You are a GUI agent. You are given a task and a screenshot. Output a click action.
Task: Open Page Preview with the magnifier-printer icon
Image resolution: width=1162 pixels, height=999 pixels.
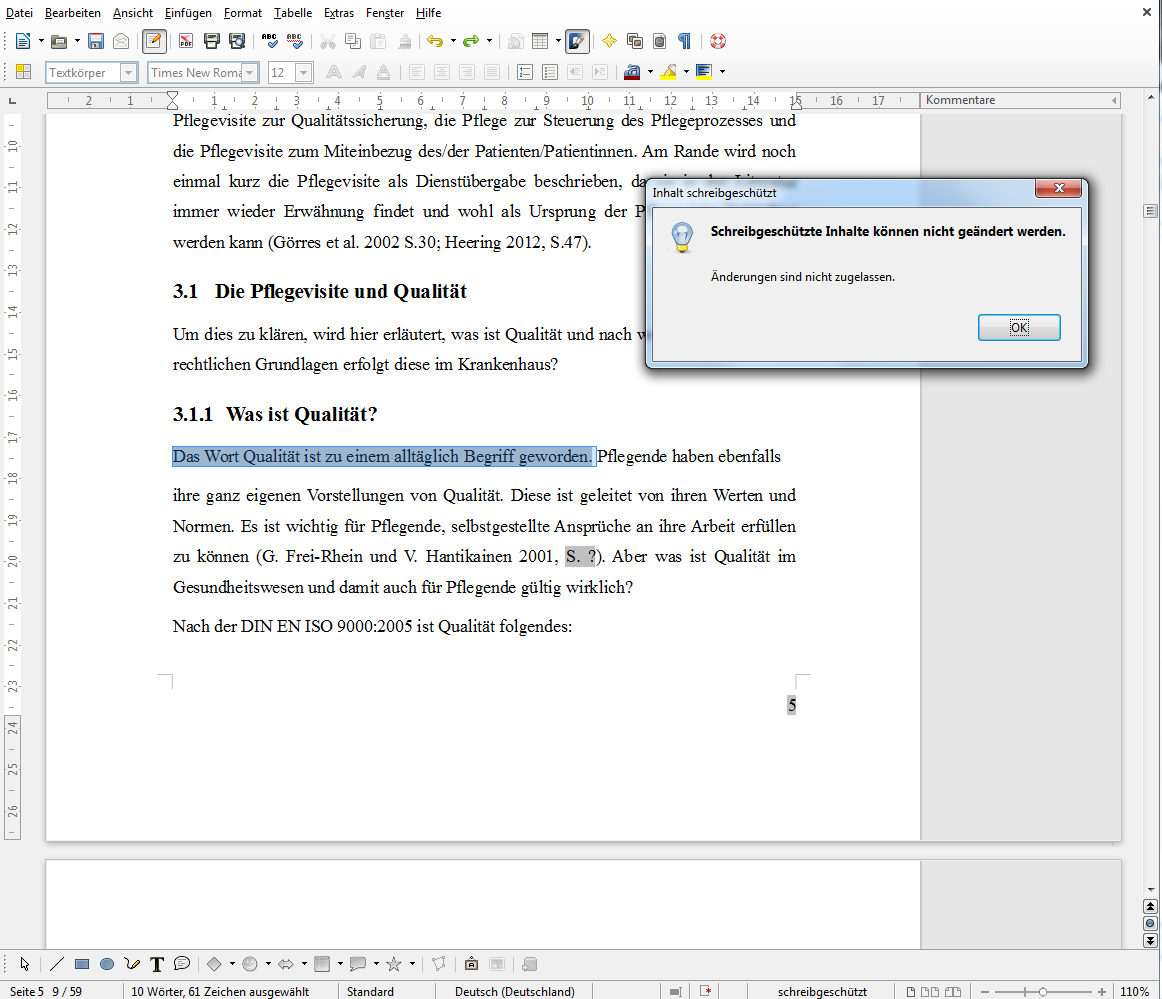pyautogui.click(x=237, y=41)
